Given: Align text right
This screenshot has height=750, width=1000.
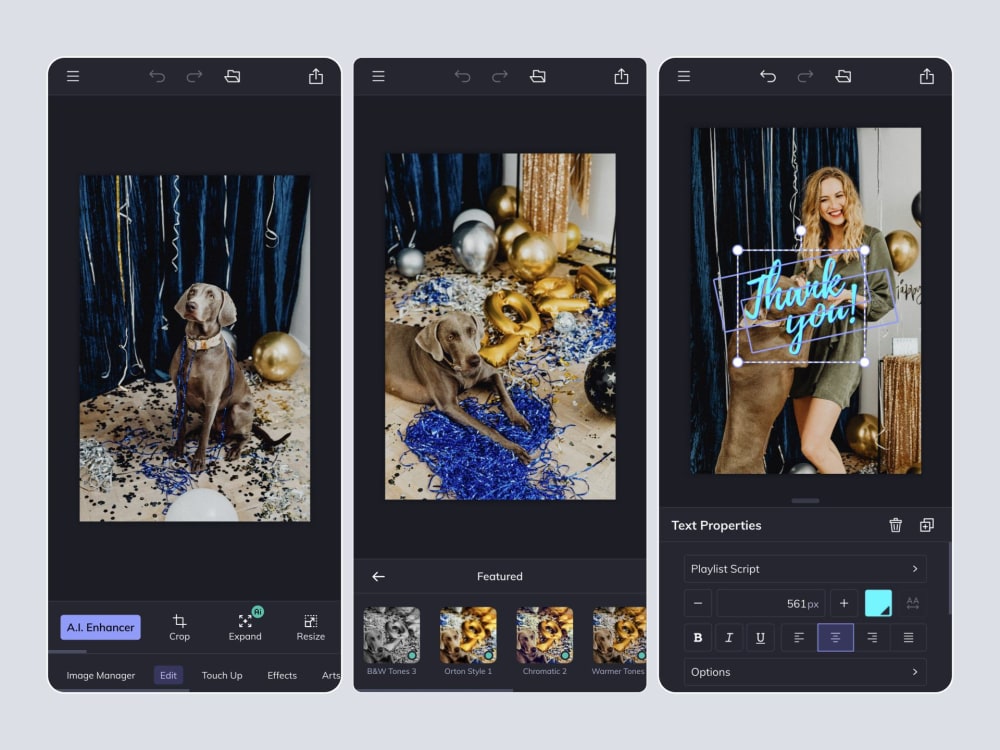Looking at the screenshot, I should coord(872,638).
